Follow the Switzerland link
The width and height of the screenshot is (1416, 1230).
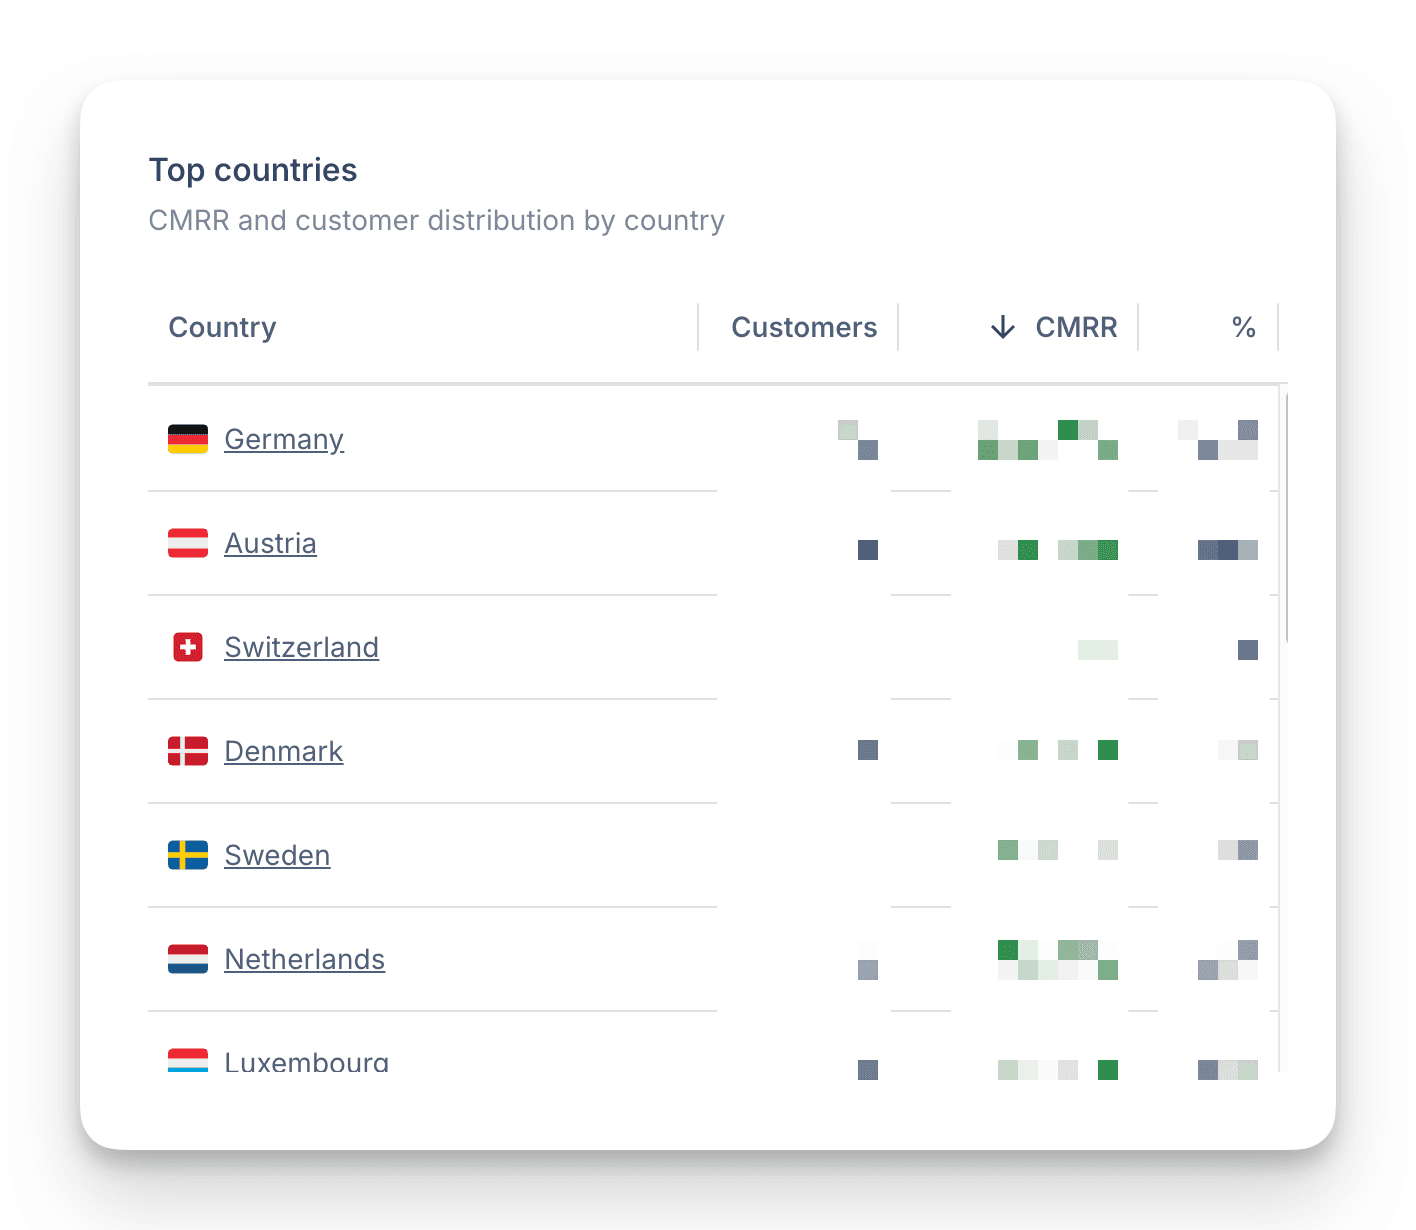click(301, 647)
